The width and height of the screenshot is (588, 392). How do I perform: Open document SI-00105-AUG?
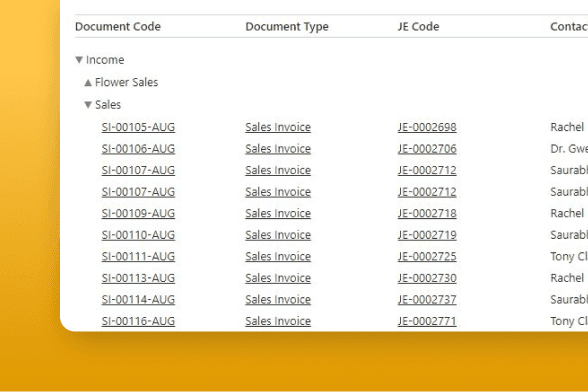pyautogui.click(x=138, y=127)
